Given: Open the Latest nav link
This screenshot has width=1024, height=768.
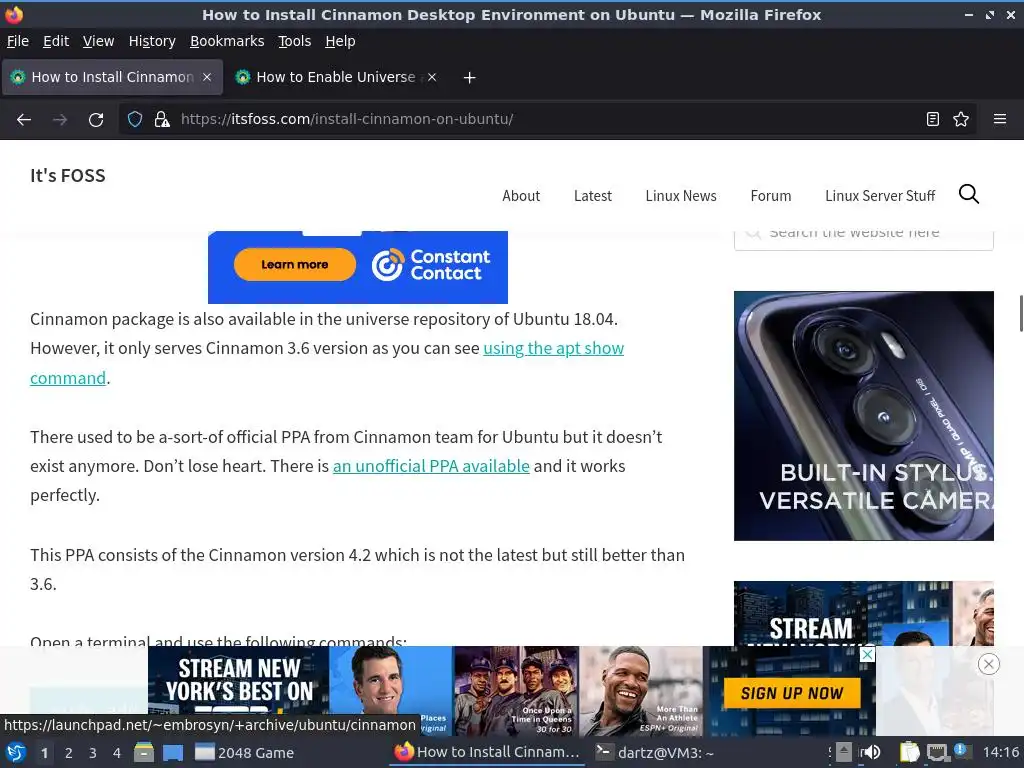Looking at the screenshot, I should click(593, 196).
